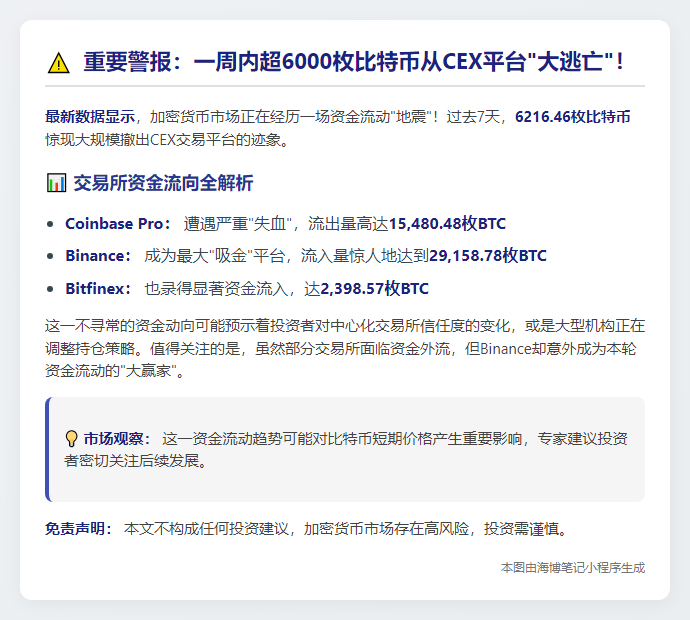690x620 pixels.
Task: Click the value '29,158.78枚BTC'
Action: pos(488,256)
